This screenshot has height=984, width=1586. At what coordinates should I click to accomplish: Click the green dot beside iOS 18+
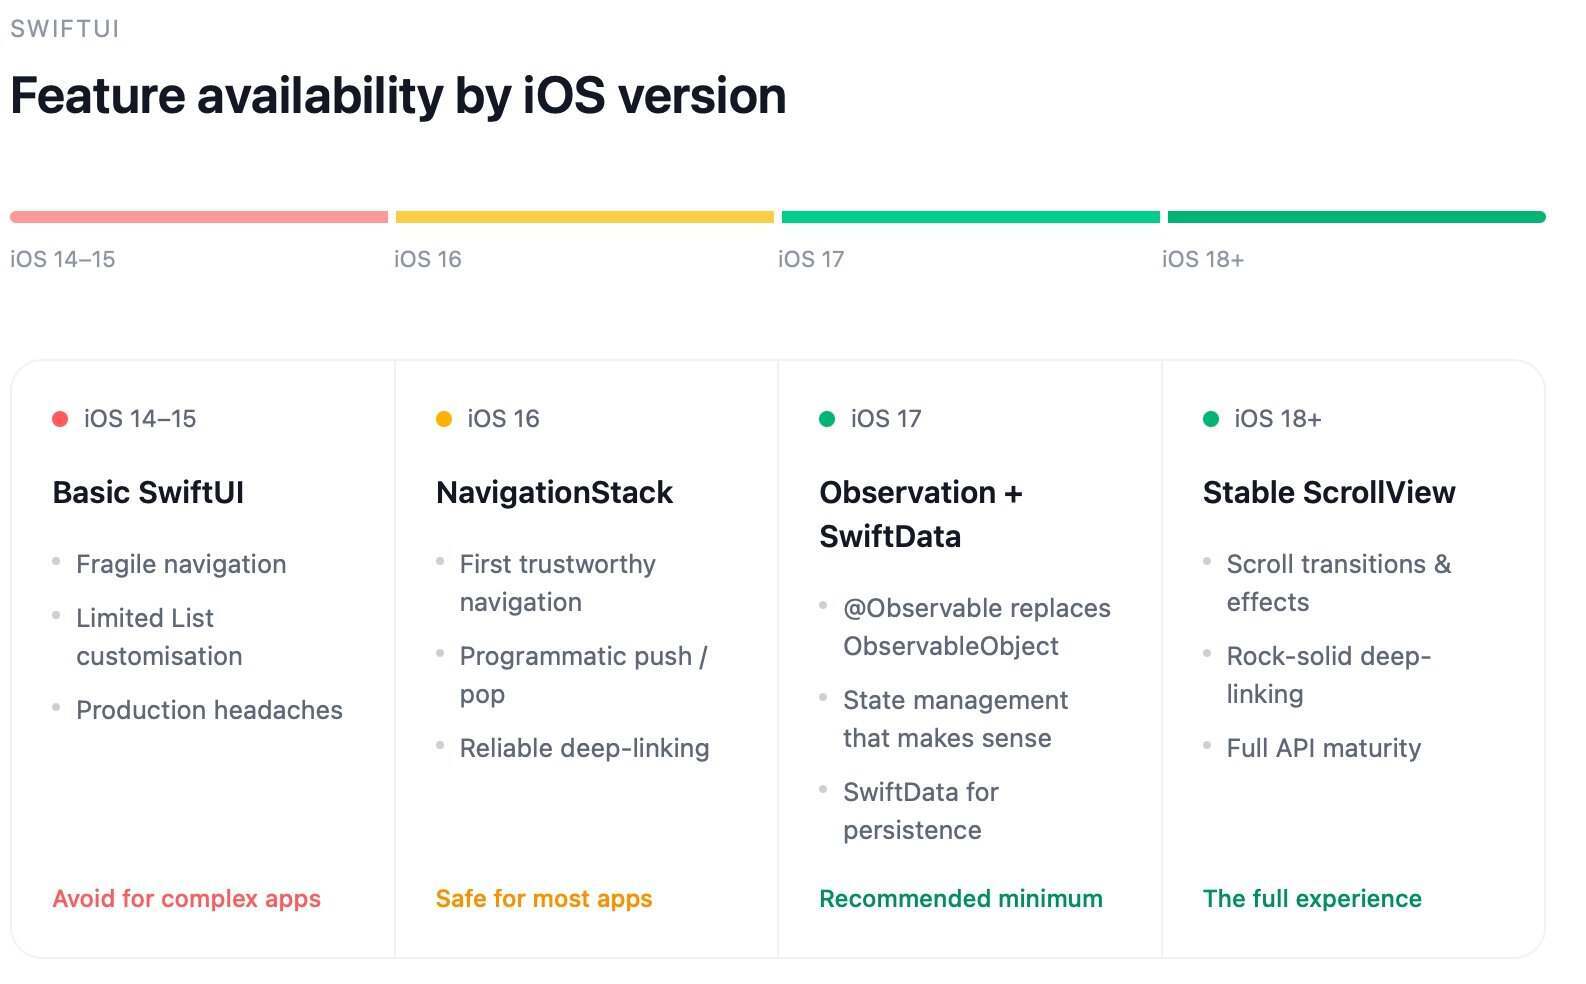pos(1211,419)
